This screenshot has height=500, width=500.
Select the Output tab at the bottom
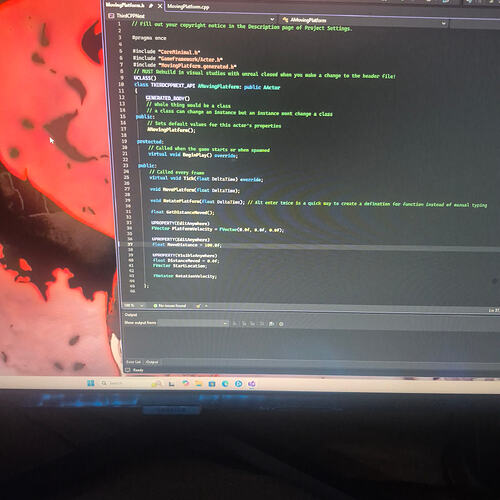tap(152, 362)
